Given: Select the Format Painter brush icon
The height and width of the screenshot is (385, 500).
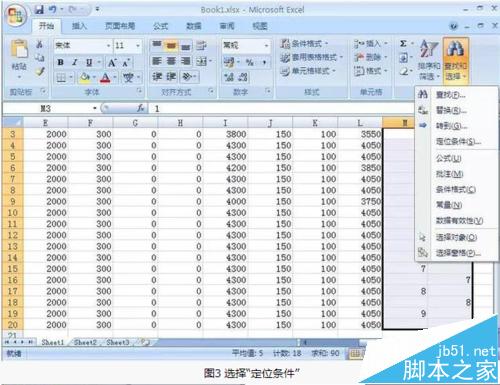Looking at the screenshot, I should [x=40, y=71].
